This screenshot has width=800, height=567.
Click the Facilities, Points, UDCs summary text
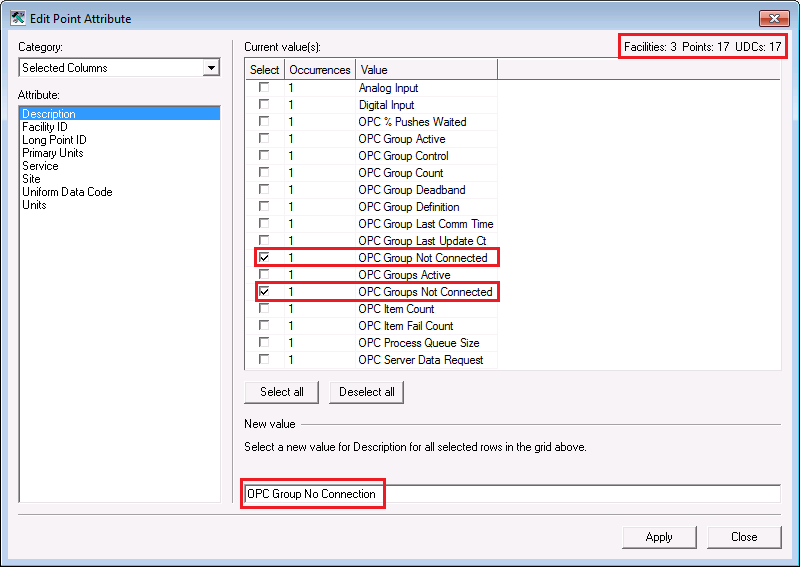pyautogui.click(x=703, y=47)
